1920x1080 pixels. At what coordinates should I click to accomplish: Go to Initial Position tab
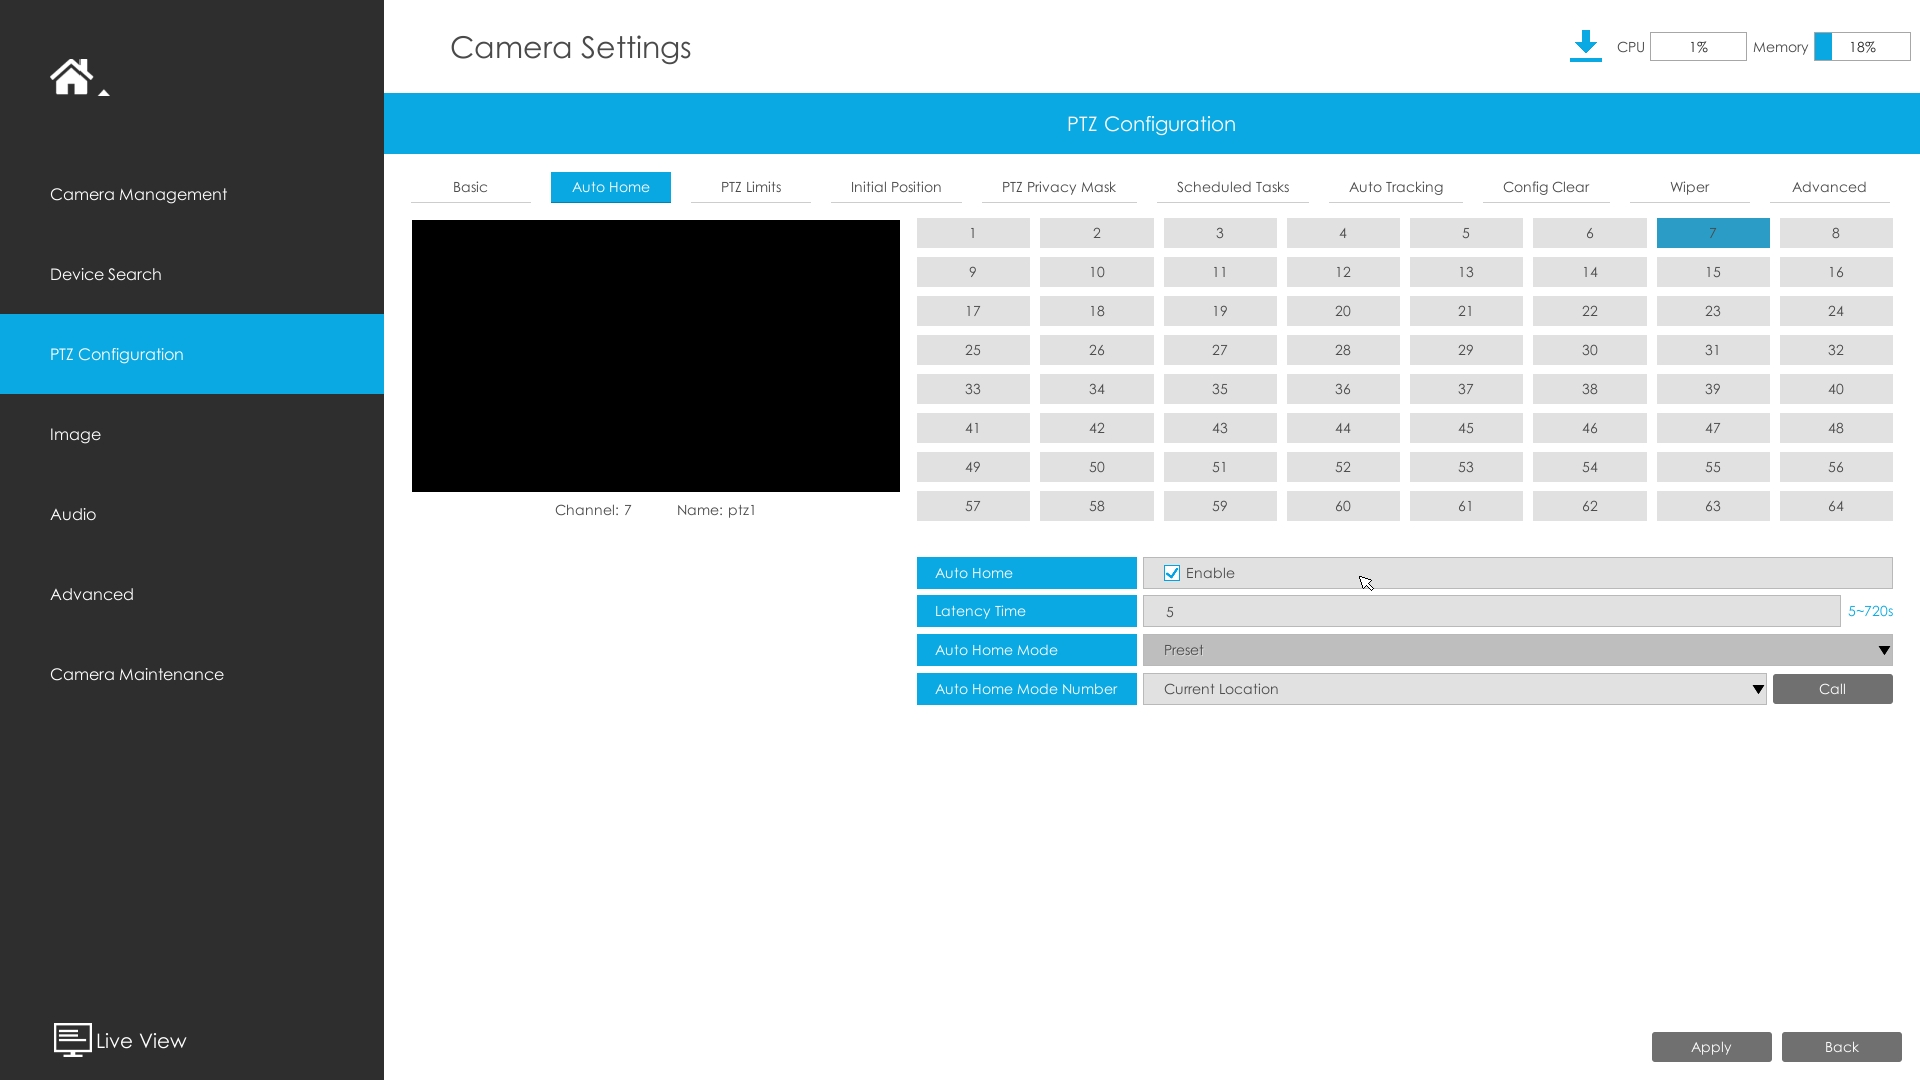coord(896,187)
